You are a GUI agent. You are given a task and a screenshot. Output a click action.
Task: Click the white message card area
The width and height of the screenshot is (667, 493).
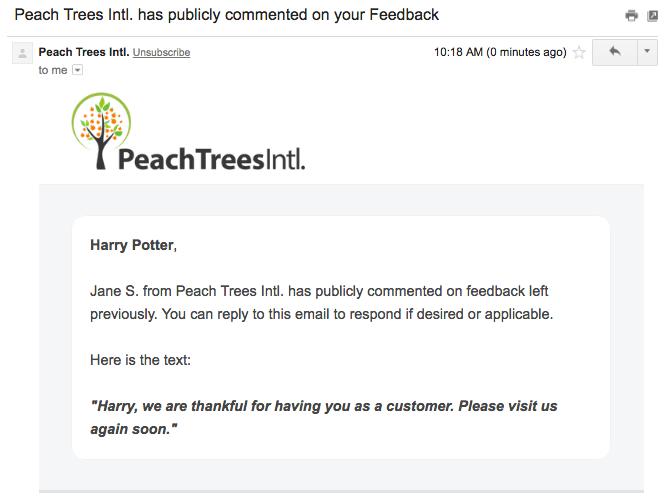click(341, 338)
